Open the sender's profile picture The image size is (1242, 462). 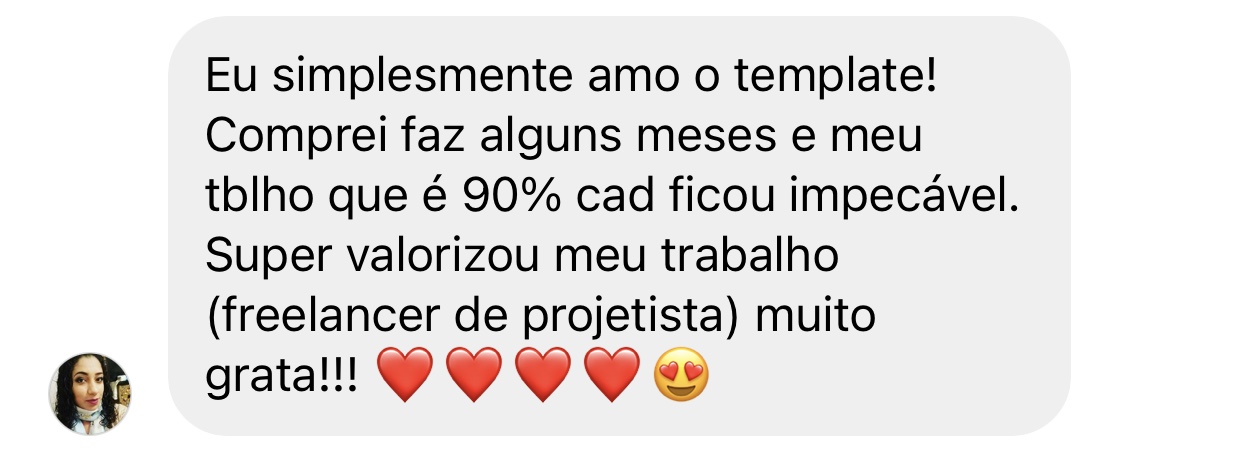[x=90, y=393]
